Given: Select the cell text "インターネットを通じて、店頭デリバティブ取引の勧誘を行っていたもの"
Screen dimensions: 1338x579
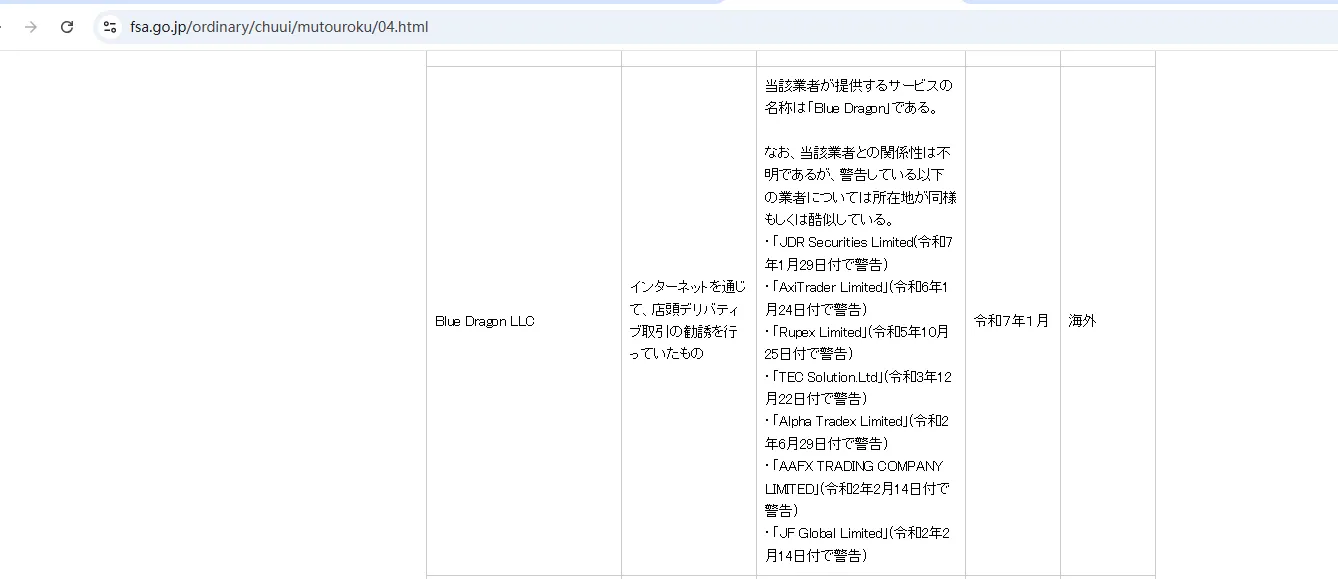Looking at the screenshot, I should 688,320.
